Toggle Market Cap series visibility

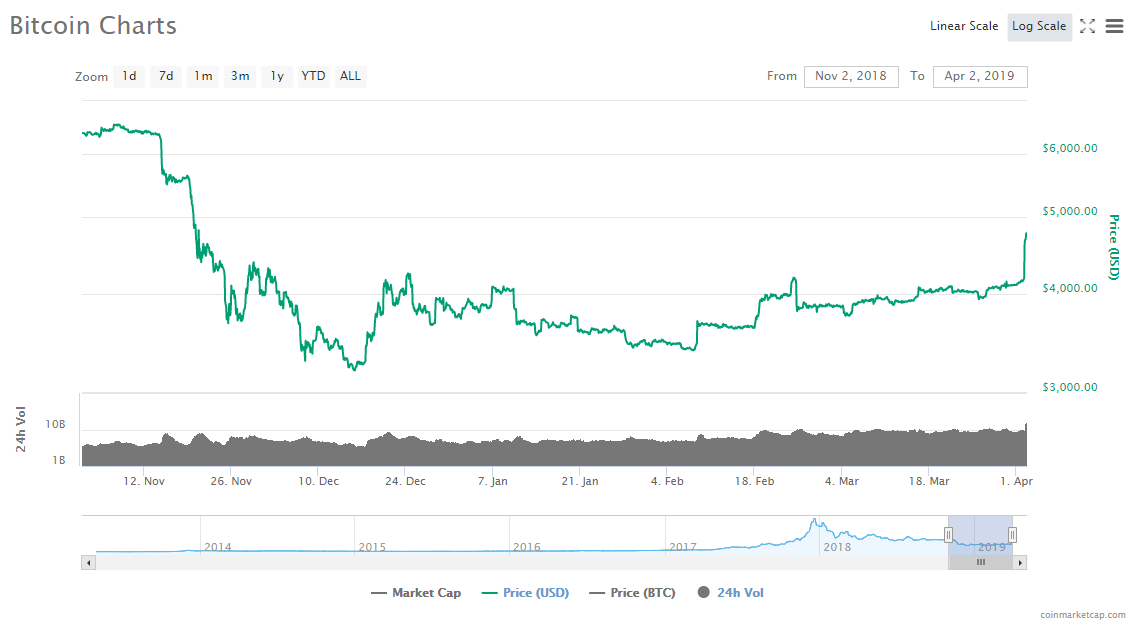[416, 593]
